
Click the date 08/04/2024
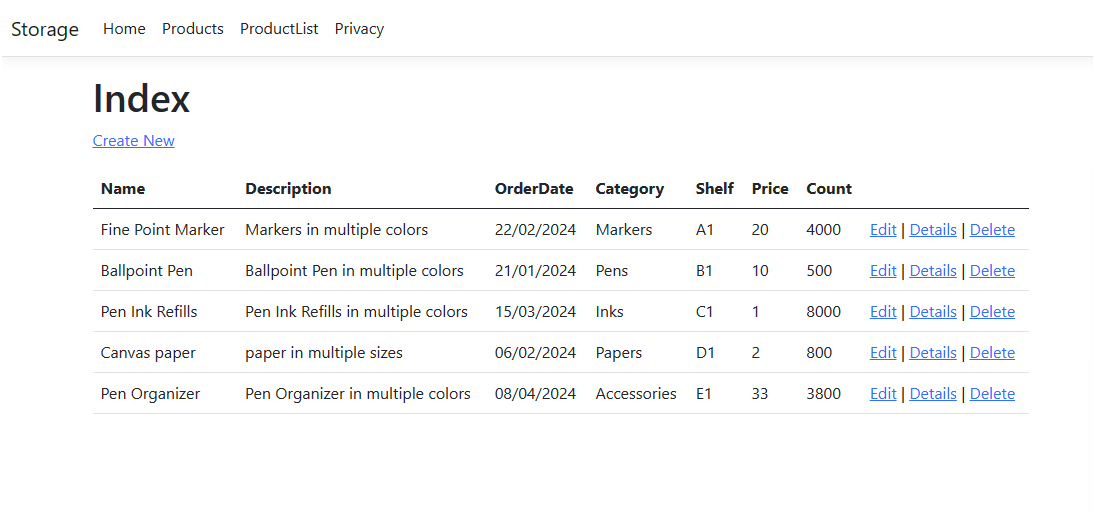tap(536, 394)
